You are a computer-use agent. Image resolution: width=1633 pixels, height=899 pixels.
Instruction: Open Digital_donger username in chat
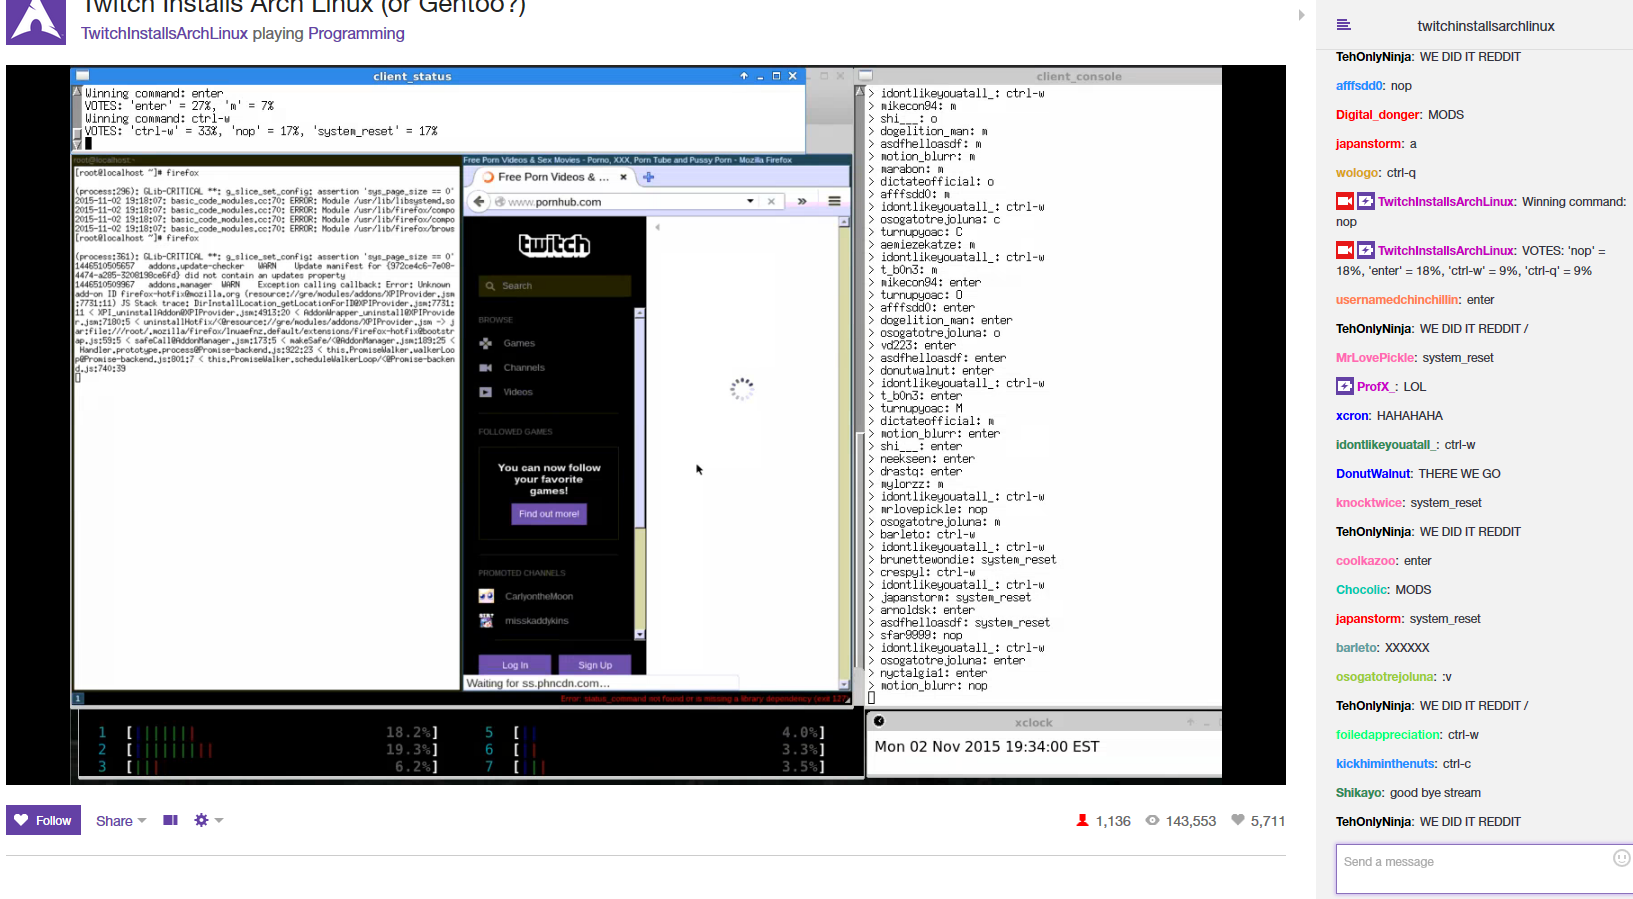click(1377, 115)
